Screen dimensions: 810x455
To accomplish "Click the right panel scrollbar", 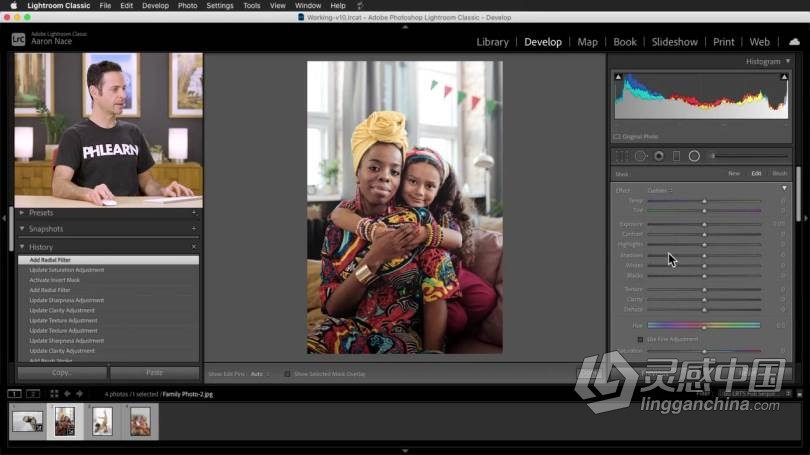I will click(798, 194).
